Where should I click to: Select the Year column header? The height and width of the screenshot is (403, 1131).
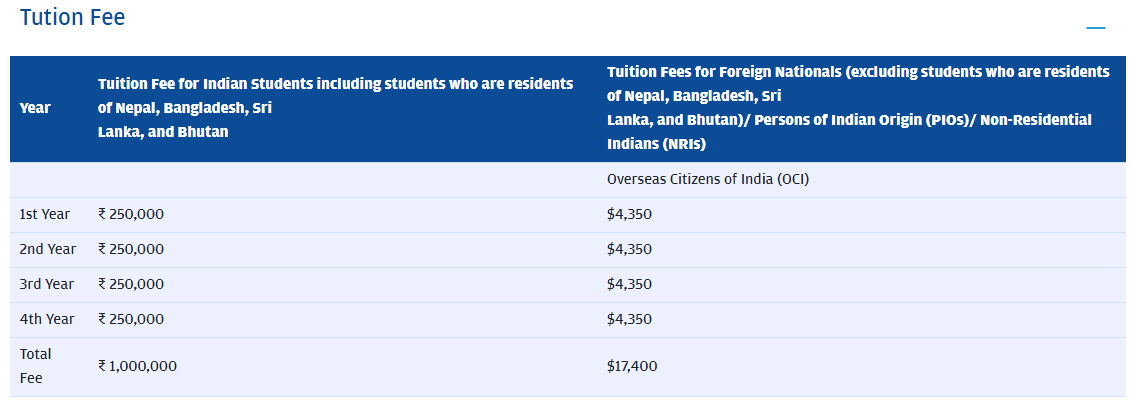tap(35, 108)
